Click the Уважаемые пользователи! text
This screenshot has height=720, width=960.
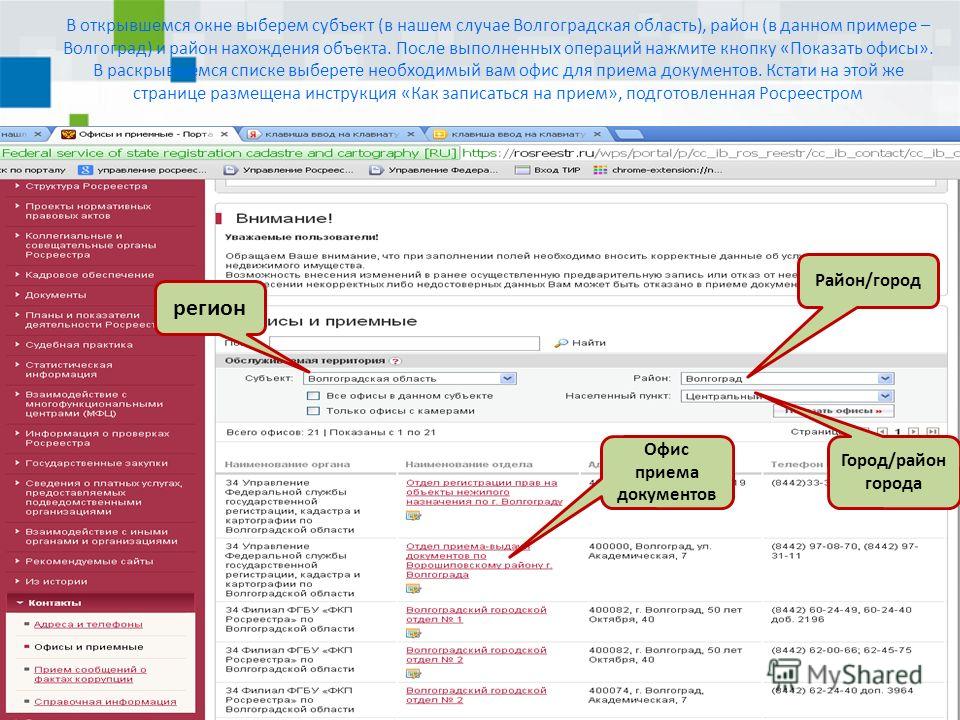[x=302, y=238]
